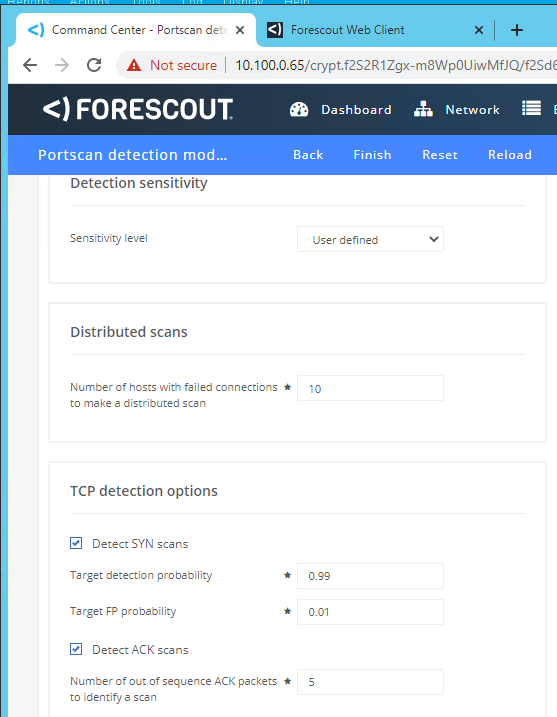The width and height of the screenshot is (557, 717).
Task: Close the Command Center tab
Action: pyautogui.click(x=240, y=30)
